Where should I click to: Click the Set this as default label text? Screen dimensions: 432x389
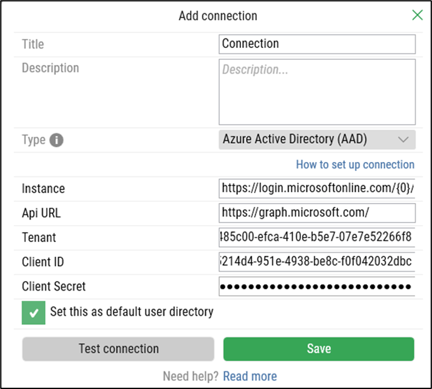(132, 312)
